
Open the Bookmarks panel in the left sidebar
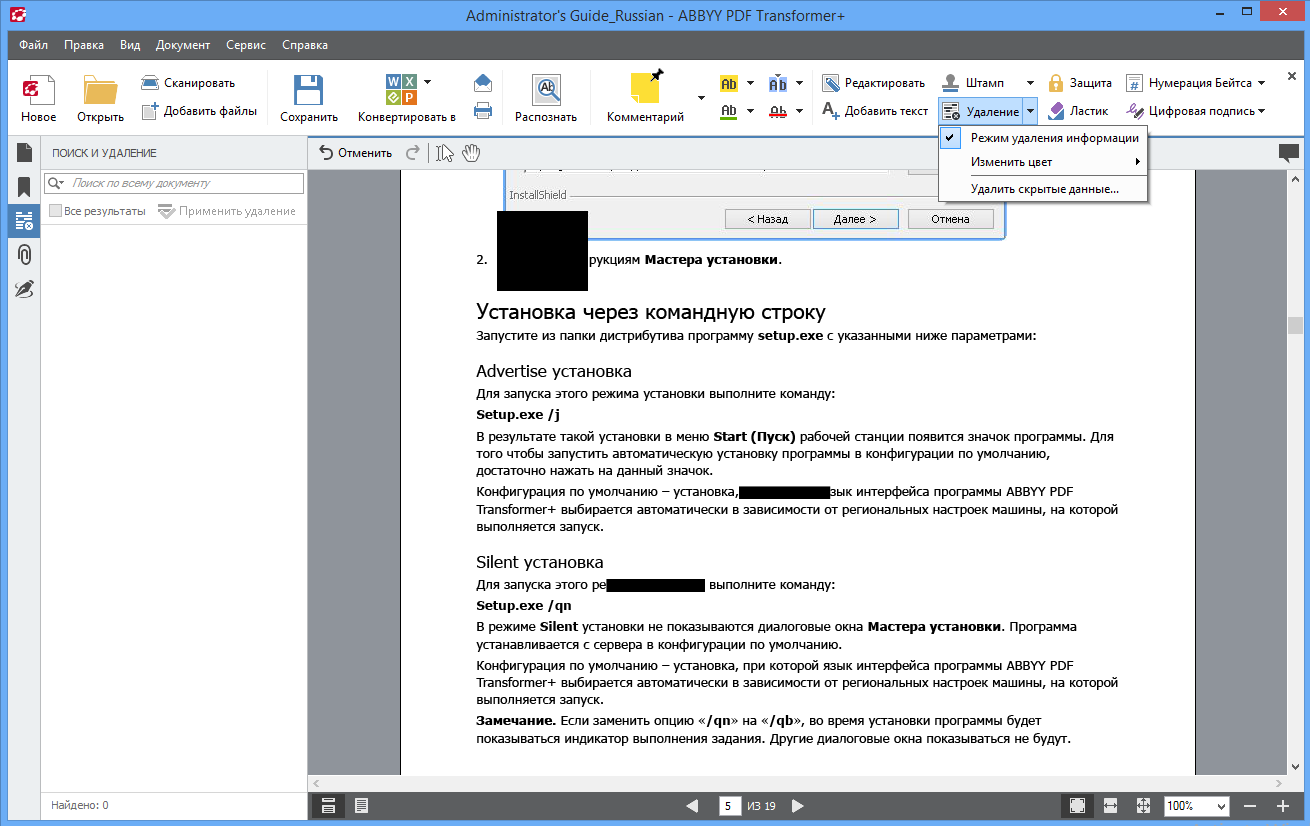coord(24,187)
